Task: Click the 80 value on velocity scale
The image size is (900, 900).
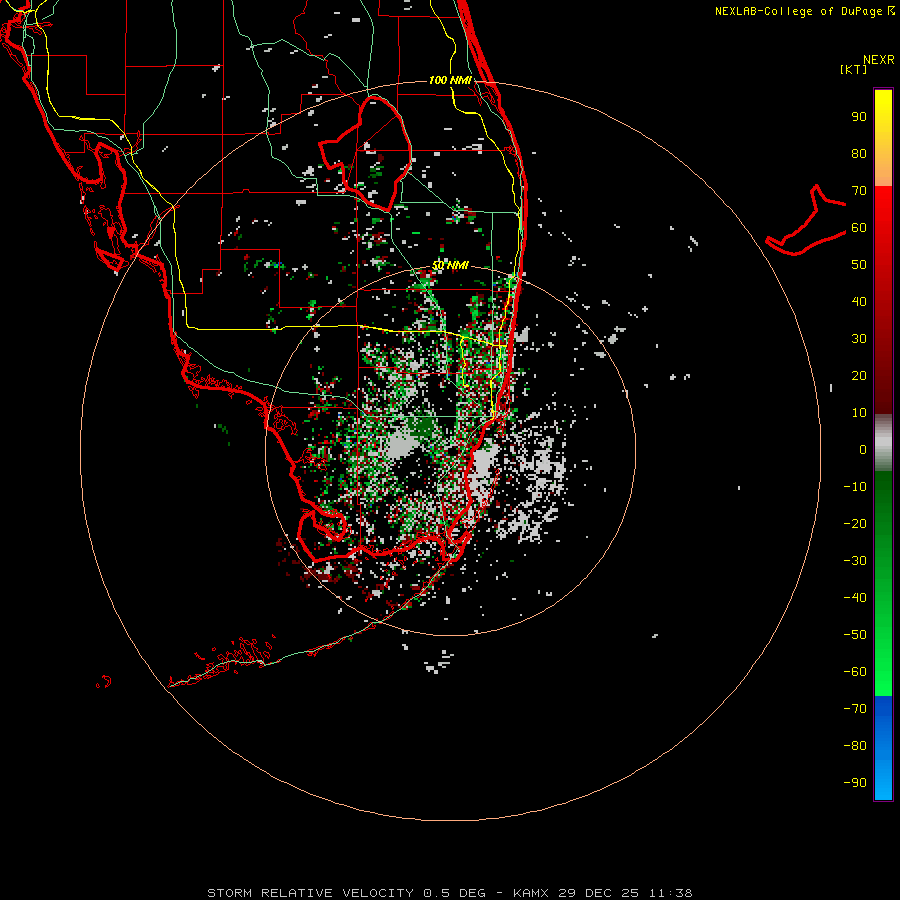Action: [859, 154]
